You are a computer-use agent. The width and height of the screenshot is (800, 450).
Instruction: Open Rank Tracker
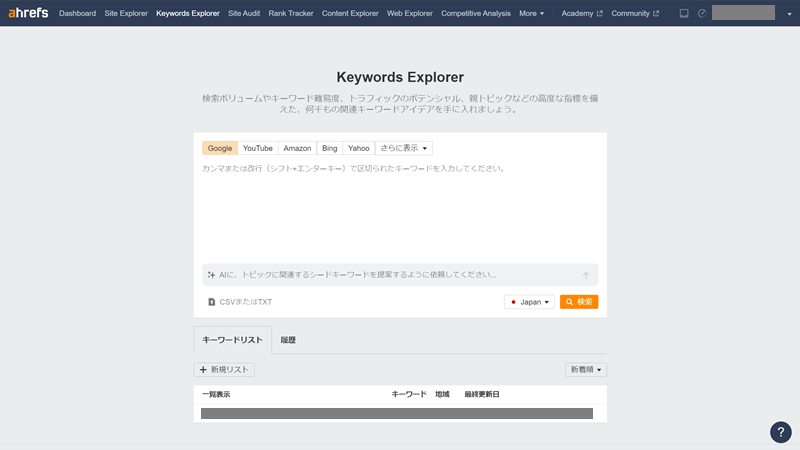(291, 13)
